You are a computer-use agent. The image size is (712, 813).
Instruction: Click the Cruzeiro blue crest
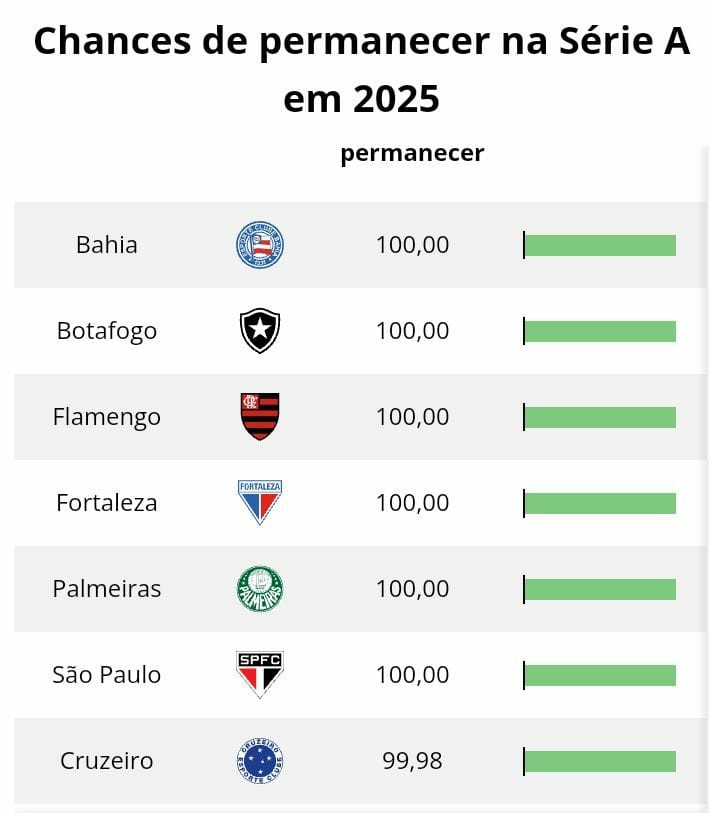coord(260,761)
